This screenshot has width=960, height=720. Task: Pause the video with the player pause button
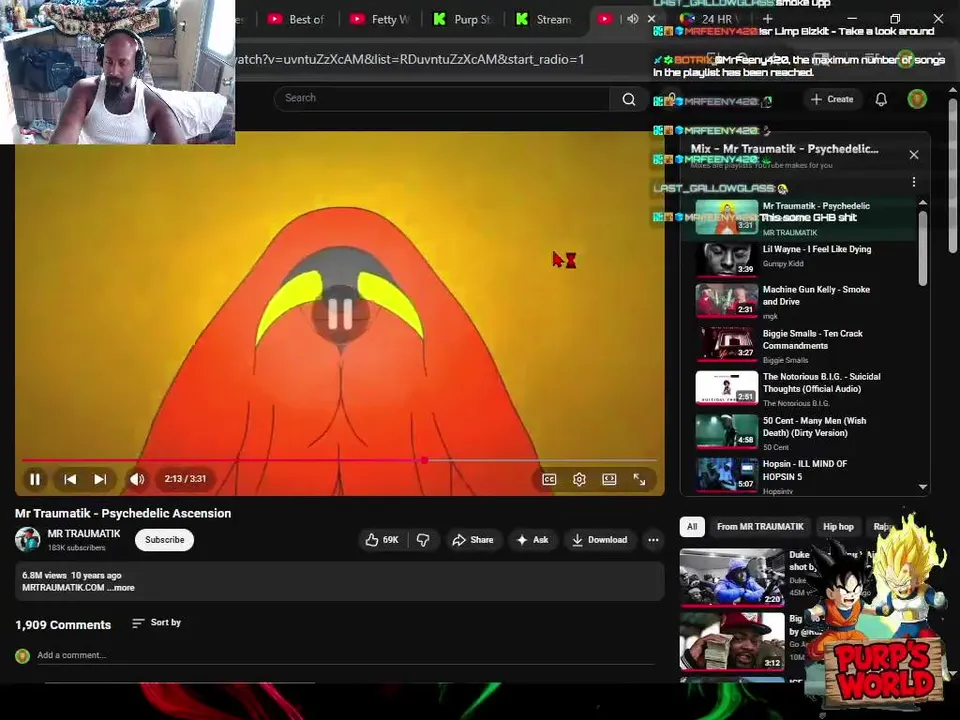coord(35,479)
